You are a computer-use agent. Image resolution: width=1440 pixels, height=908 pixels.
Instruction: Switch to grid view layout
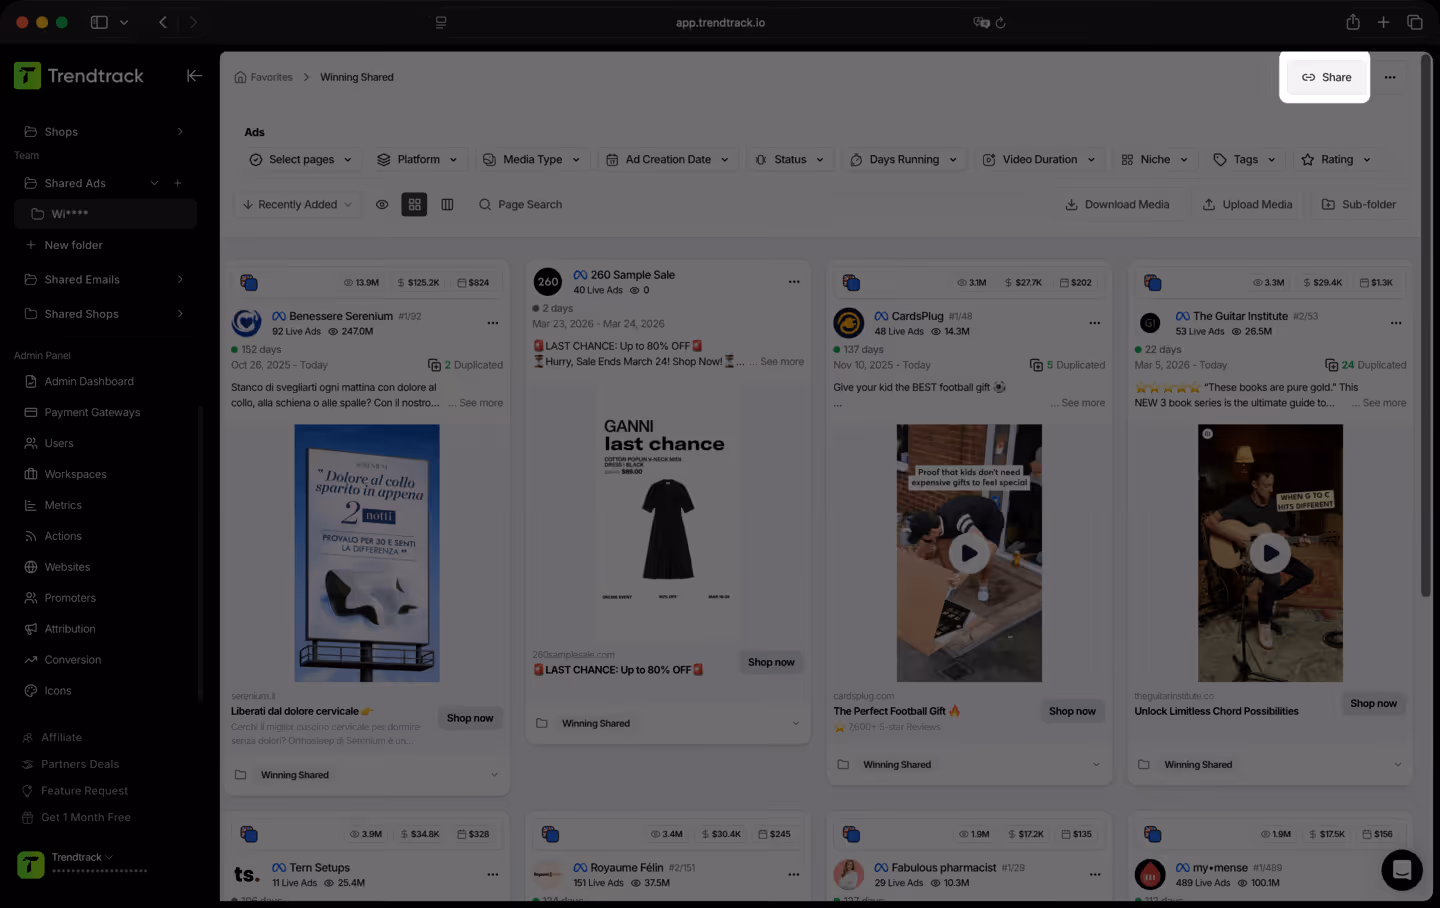(414, 204)
